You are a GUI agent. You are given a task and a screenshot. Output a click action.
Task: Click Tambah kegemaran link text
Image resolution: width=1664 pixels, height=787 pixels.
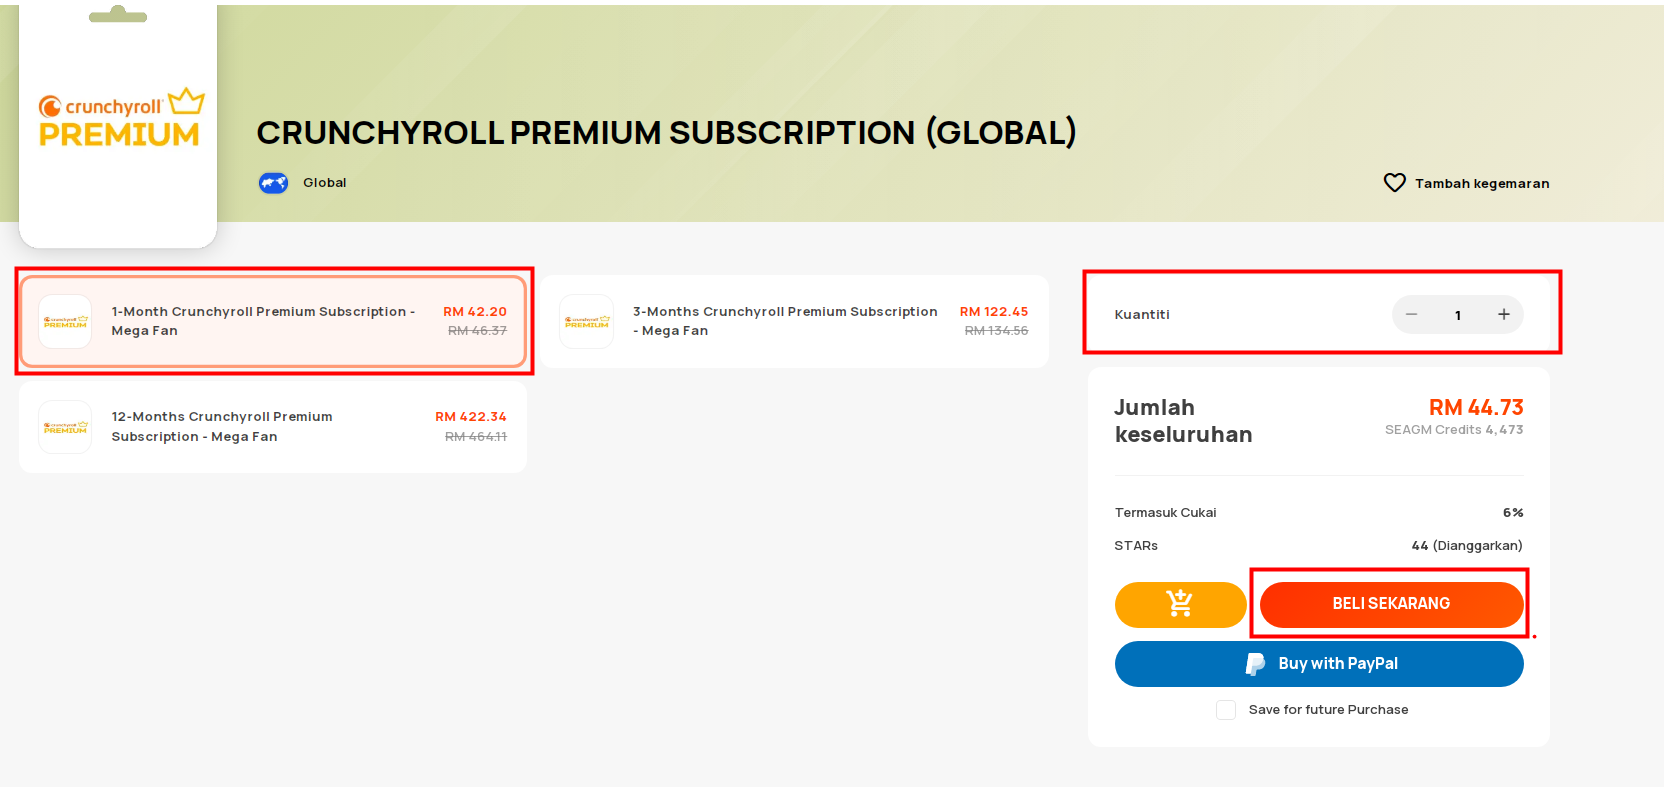(1482, 184)
